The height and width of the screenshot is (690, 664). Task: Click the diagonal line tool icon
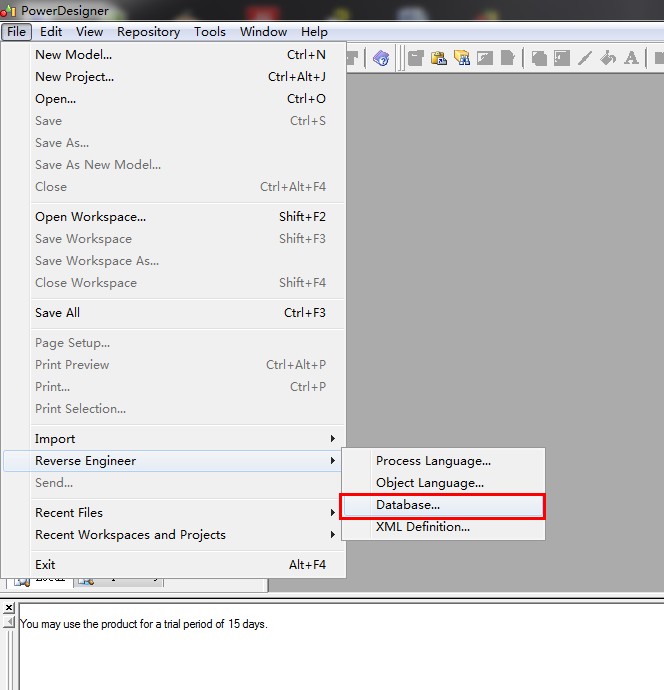[x=585, y=58]
